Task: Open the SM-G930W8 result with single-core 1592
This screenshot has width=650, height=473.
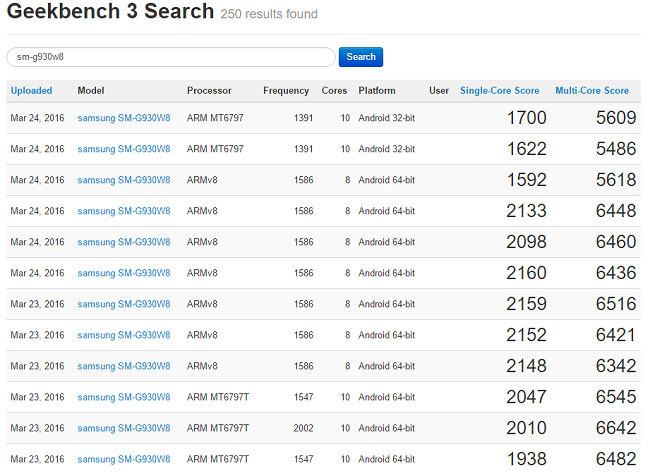Action: tap(124, 180)
